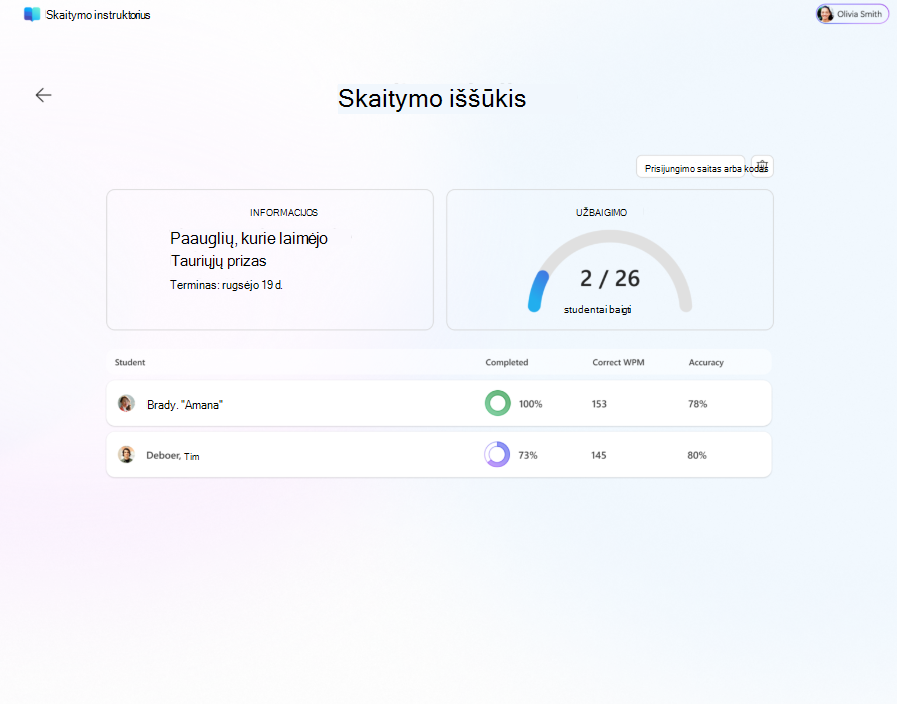Image resolution: width=897 pixels, height=704 pixels.
Task: Sort by Accuracy column header
Action: [706, 362]
